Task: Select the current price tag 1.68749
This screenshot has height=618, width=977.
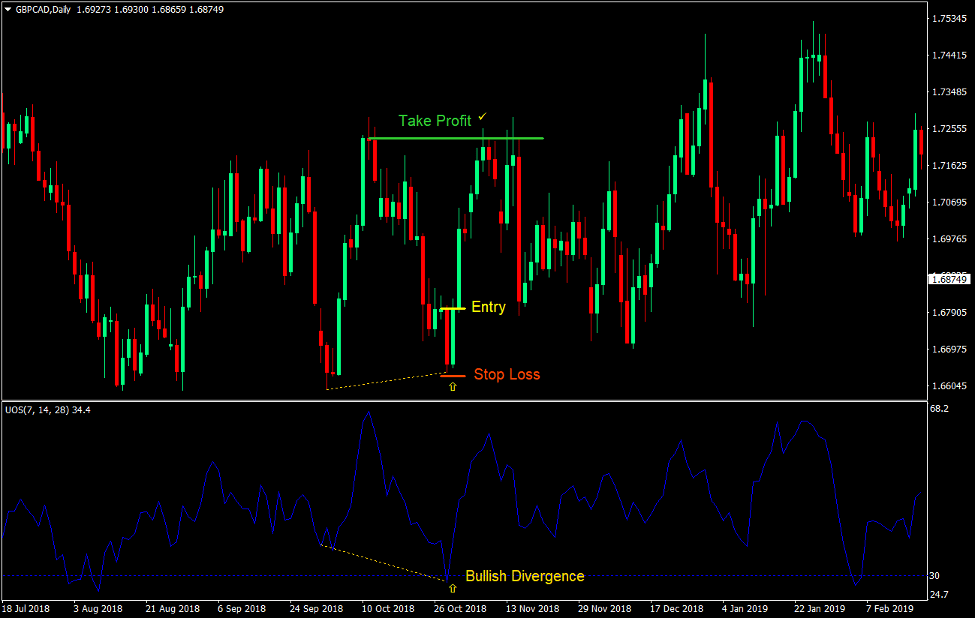Action: [x=948, y=279]
